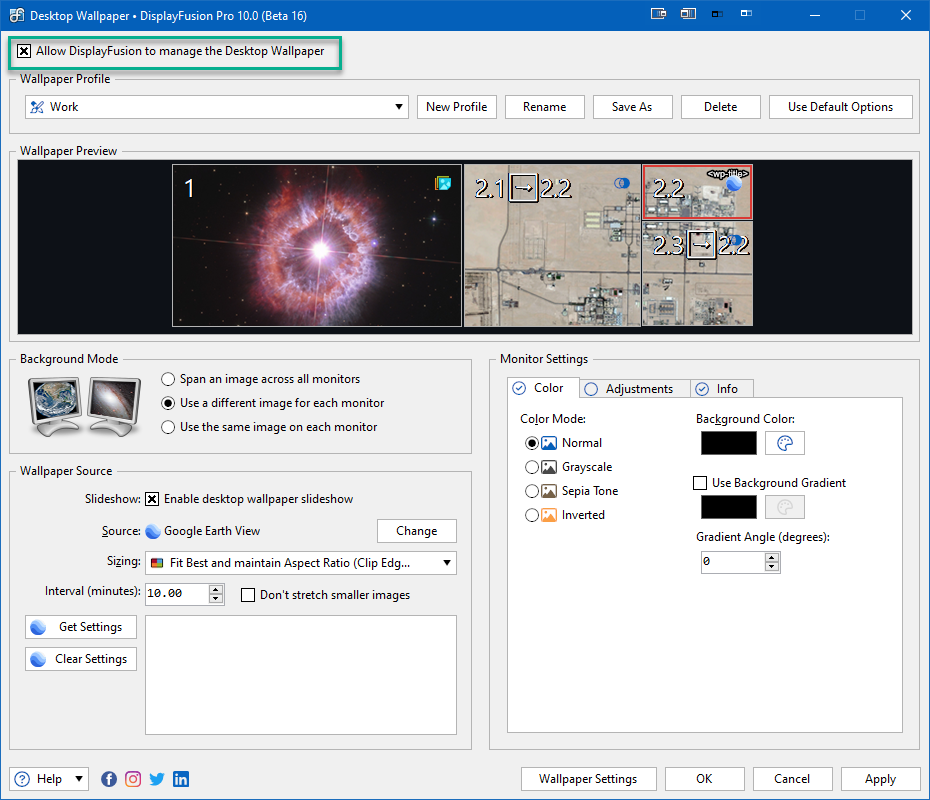930x800 pixels.
Task: Click the Clear Settings button
Action: 81,659
